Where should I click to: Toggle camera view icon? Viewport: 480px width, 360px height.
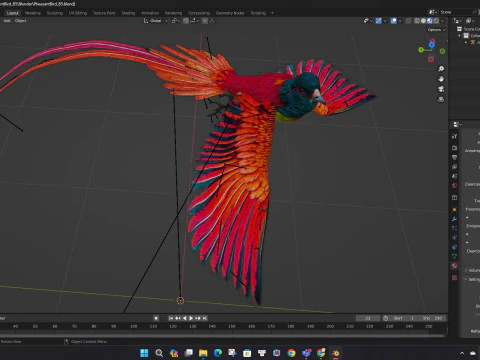pyautogui.click(x=441, y=89)
